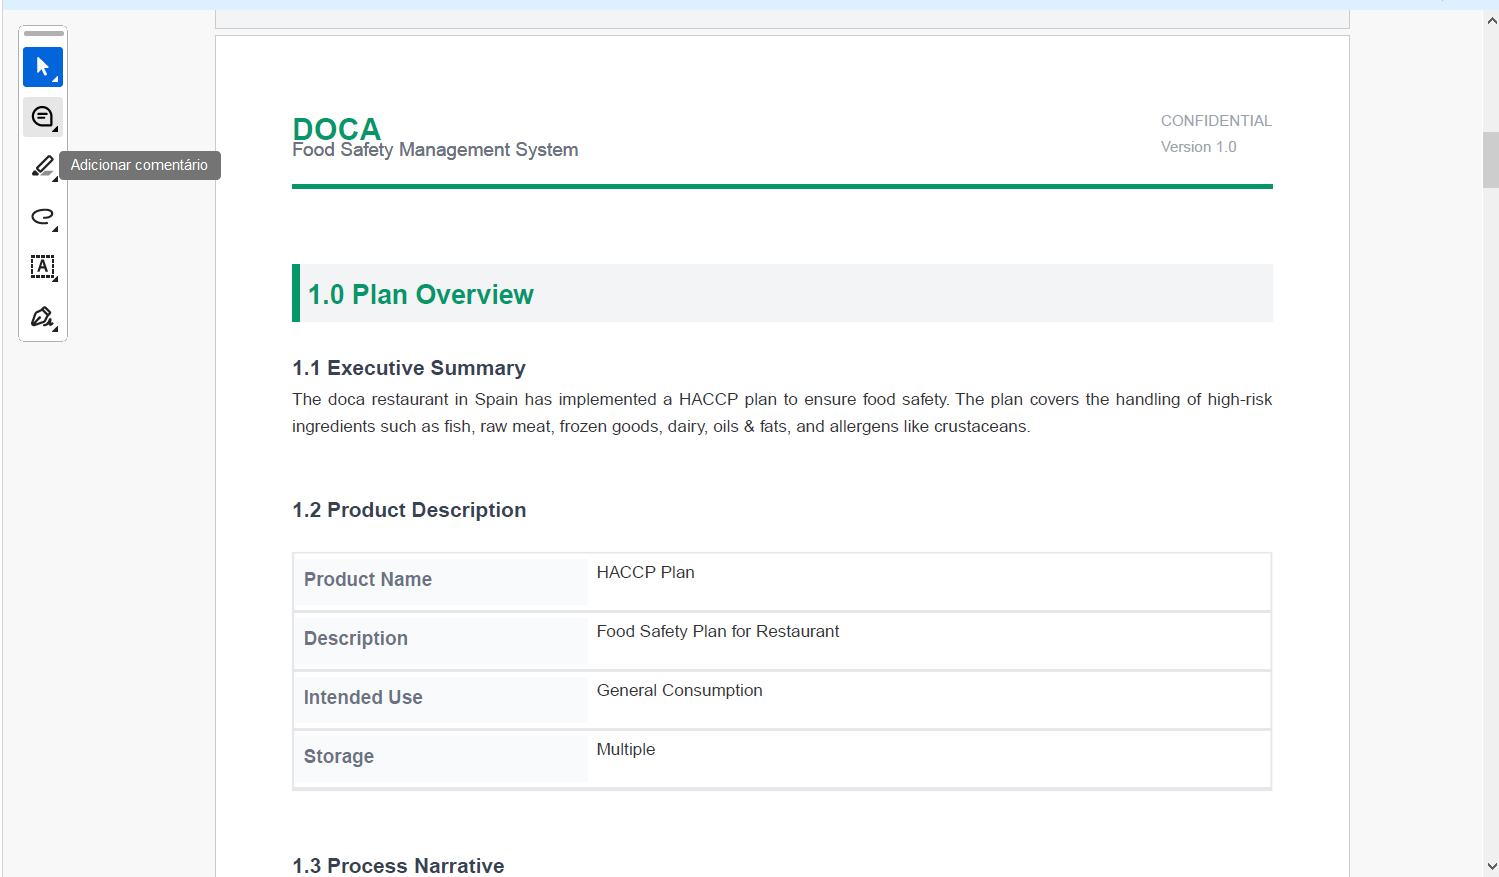This screenshot has height=877, width=1499.
Task: Pick the freehand drawing tool
Action: (x=42, y=217)
